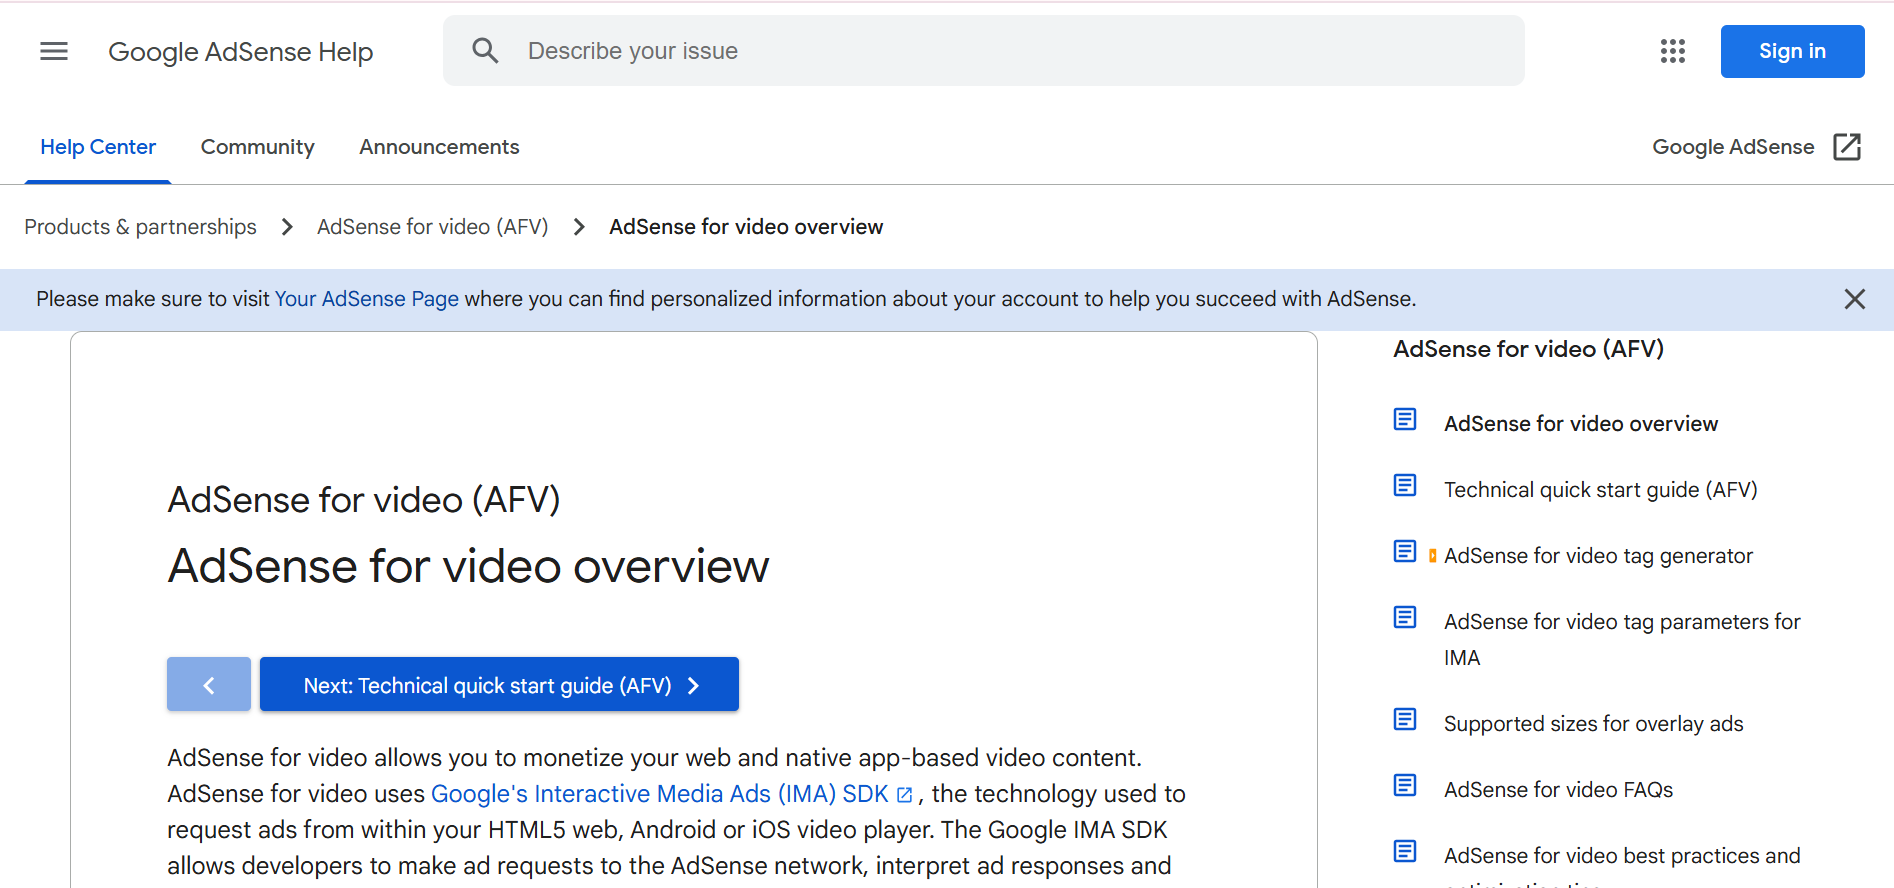The width and height of the screenshot is (1894, 888).
Task: Open the Google apps grid
Action: [1673, 51]
